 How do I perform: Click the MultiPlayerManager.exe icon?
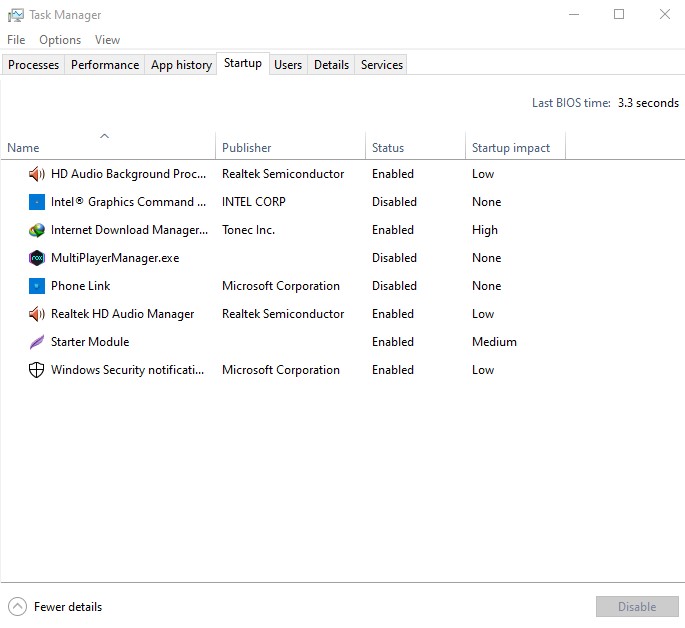(x=37, y=258)
